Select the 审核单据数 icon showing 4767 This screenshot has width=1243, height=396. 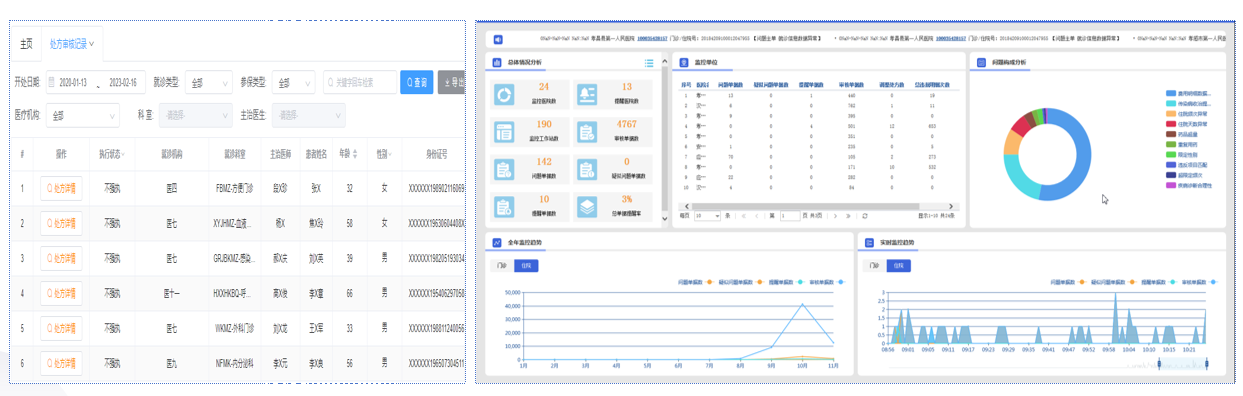pos(587,131)
